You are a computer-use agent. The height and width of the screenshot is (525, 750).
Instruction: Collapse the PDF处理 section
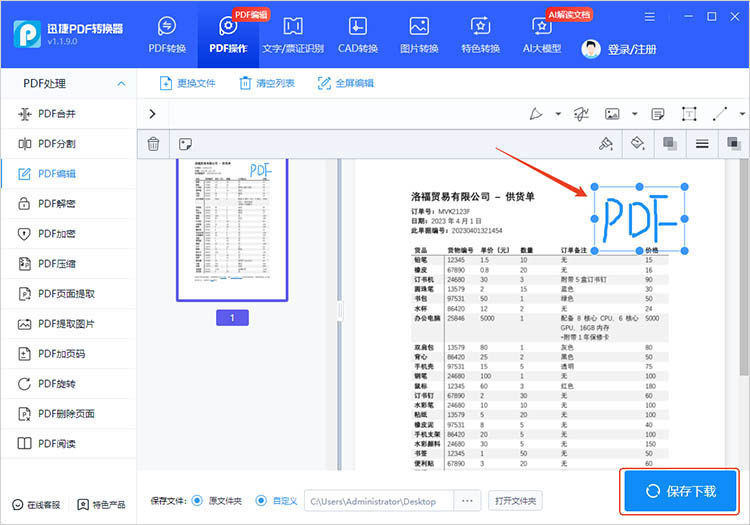pos(121,84)
